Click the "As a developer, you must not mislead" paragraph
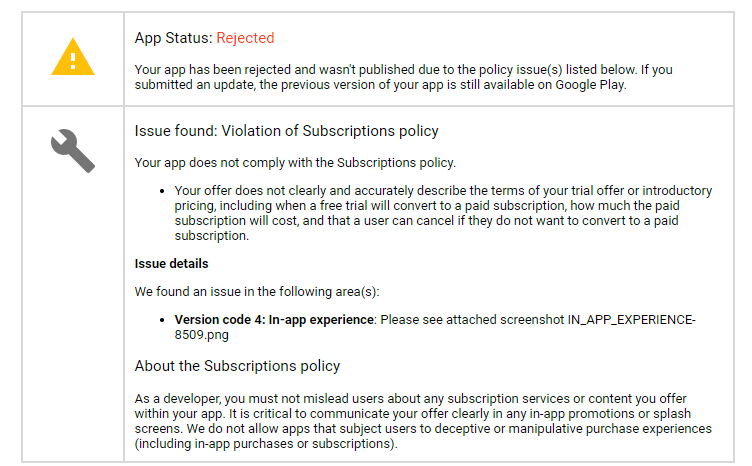 pos(423,421)
